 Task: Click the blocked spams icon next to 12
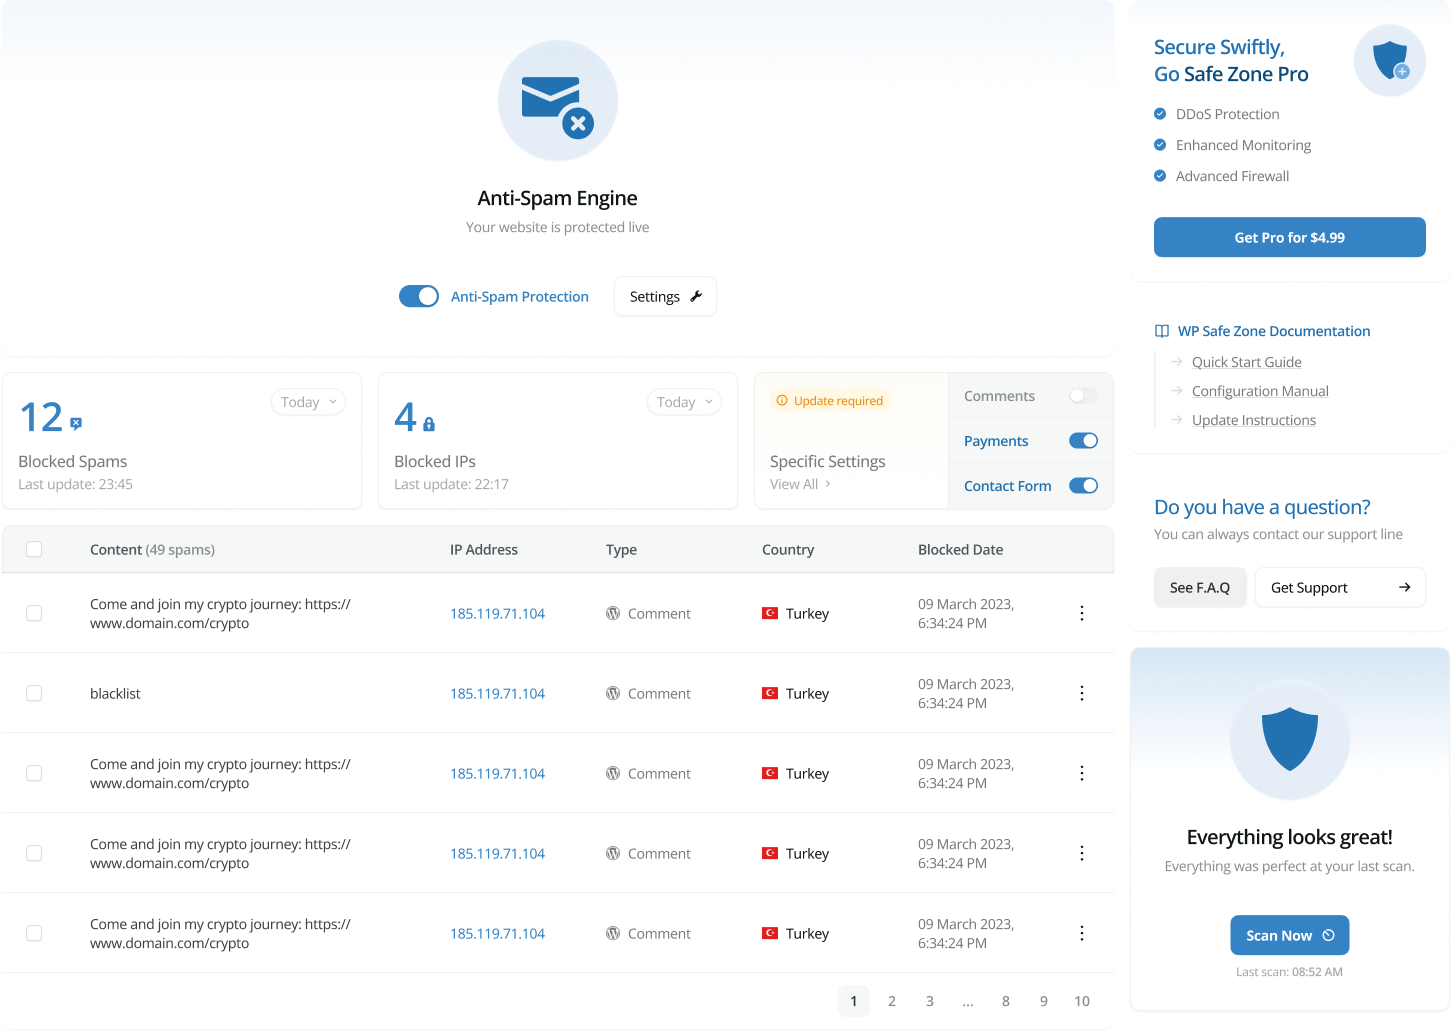(x=76, y=424)
